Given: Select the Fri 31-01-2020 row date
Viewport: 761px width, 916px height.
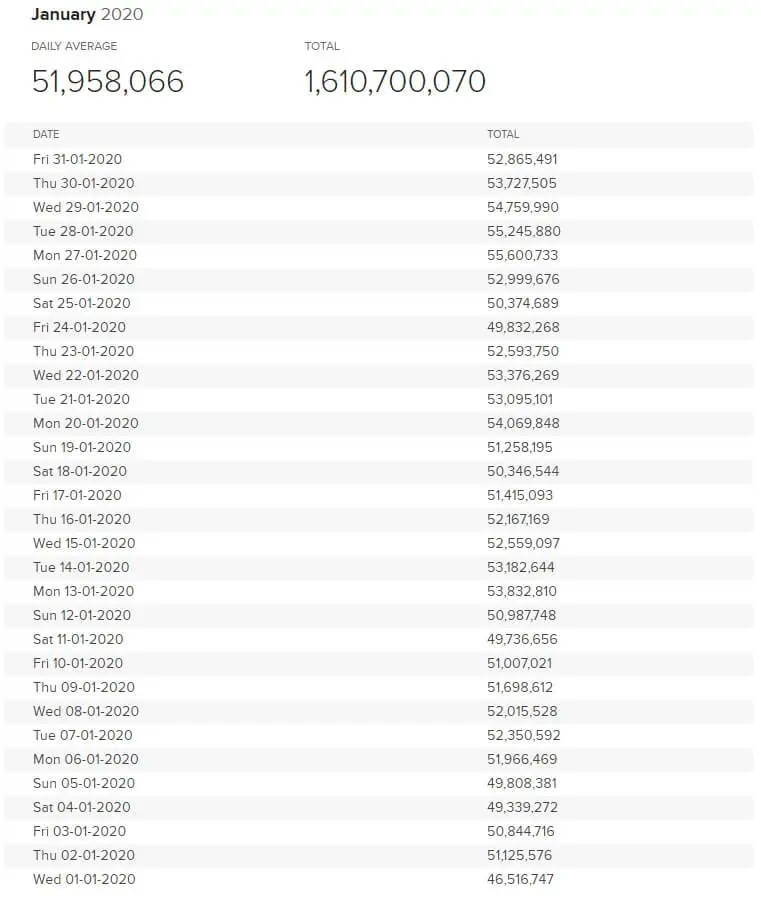Looking at the screenshot, I should pos(77,159).
